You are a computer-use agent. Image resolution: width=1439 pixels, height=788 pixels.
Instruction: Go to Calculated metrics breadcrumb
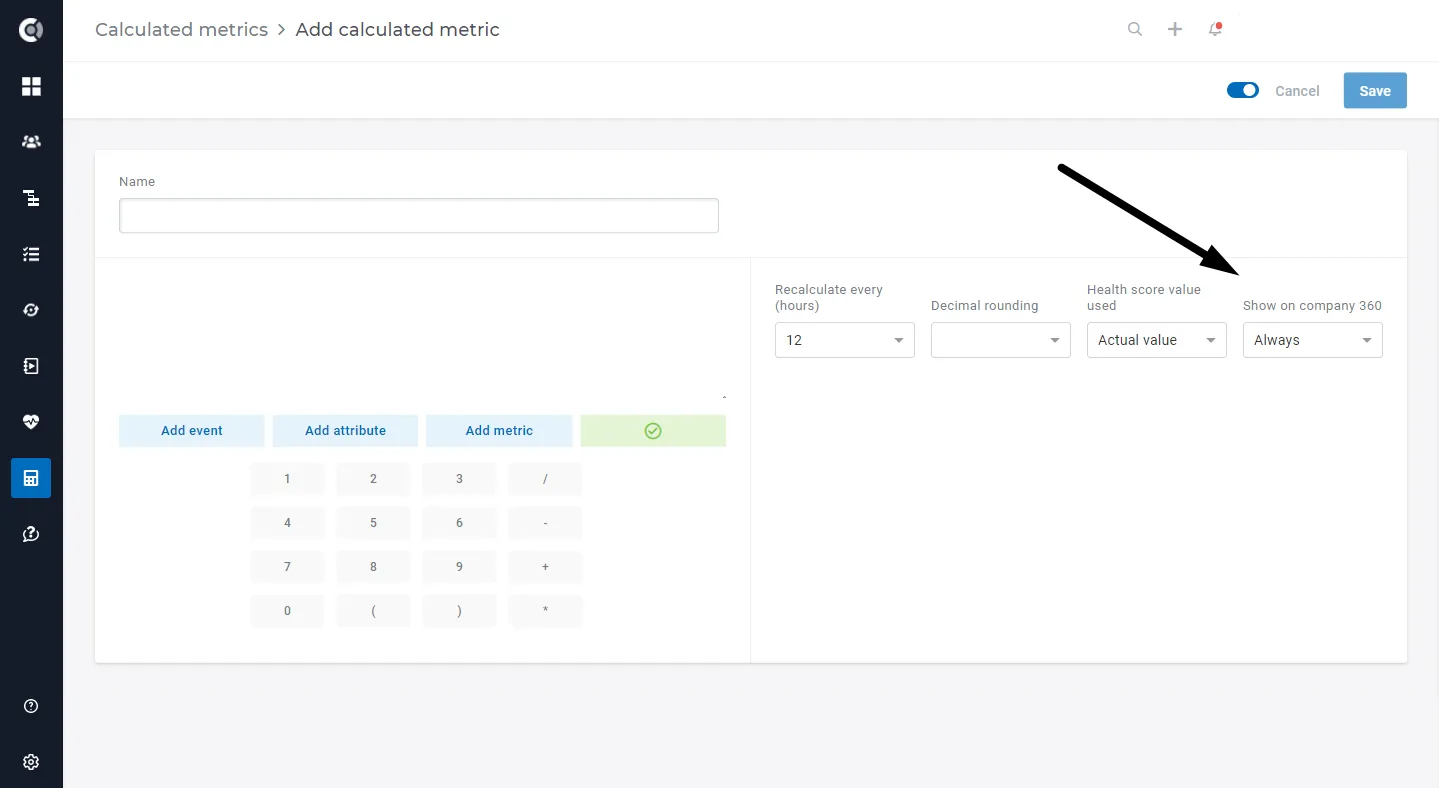pyautogui.click(x=181, y=30)
